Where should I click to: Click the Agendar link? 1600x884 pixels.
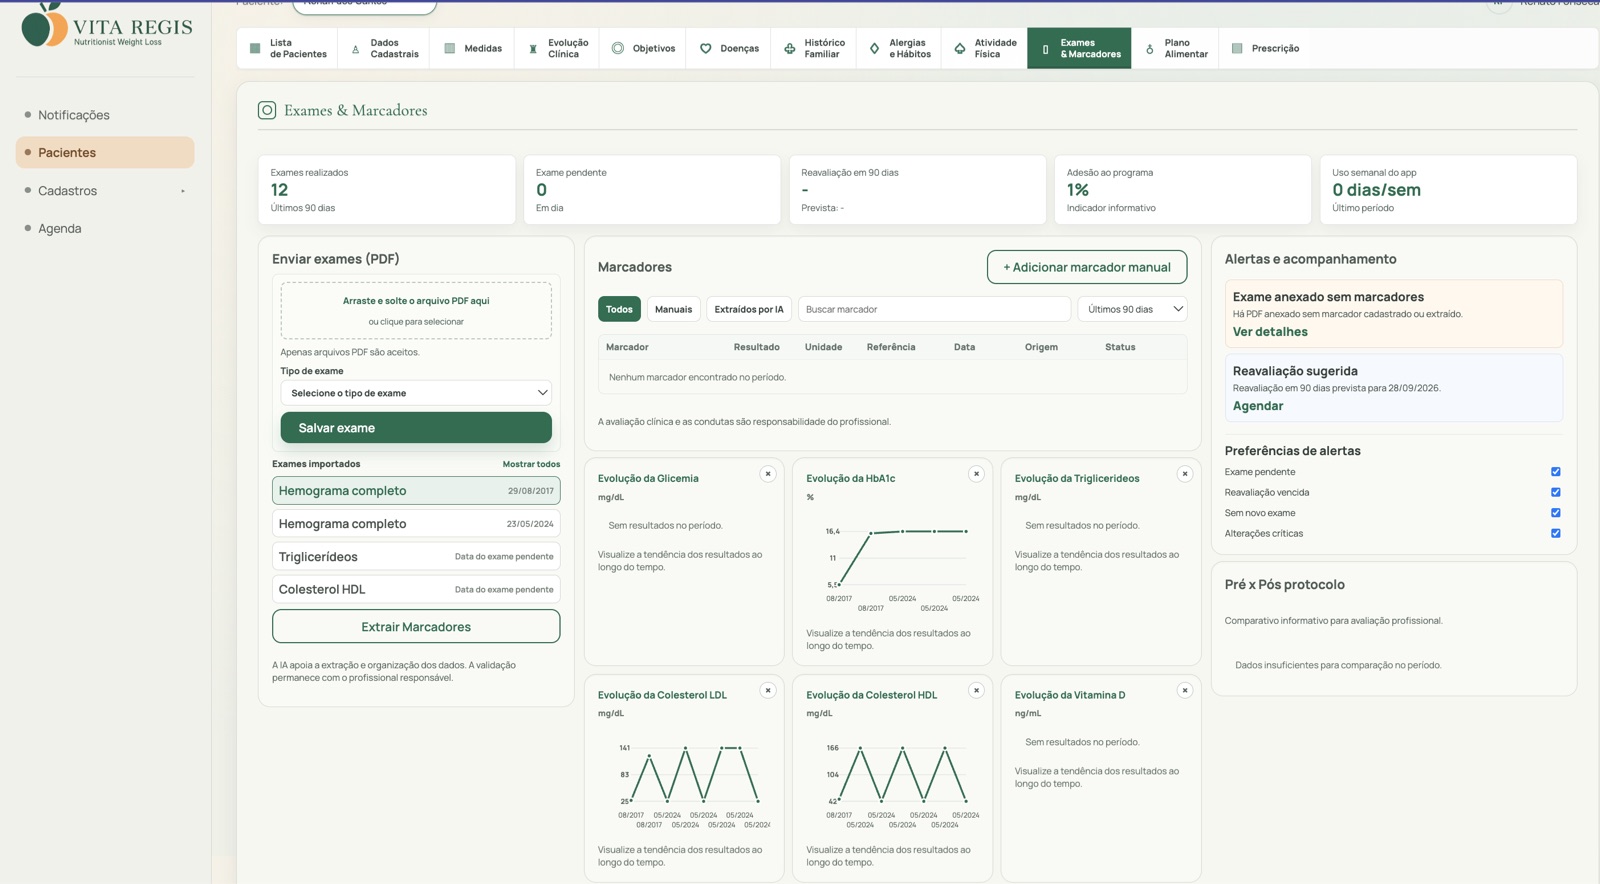[1258, 406]
